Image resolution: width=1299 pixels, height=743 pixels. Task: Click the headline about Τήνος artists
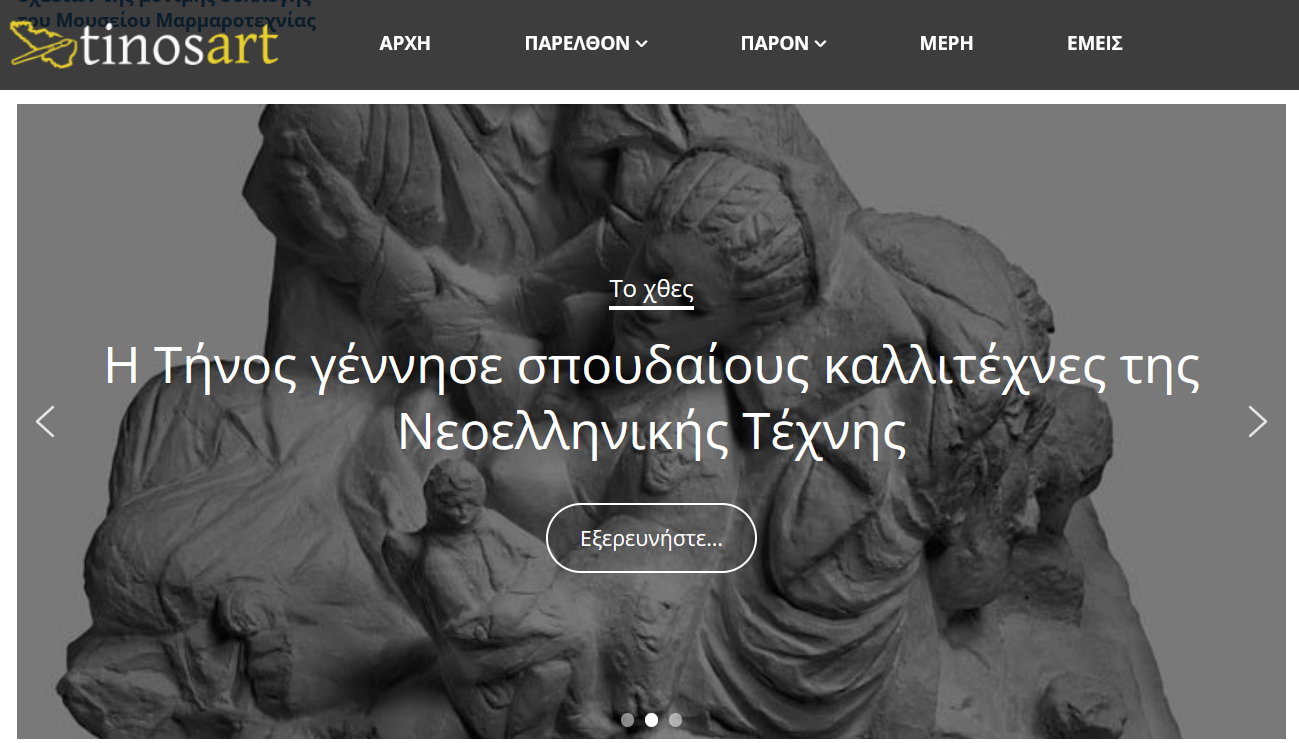[x=651, y=400]
